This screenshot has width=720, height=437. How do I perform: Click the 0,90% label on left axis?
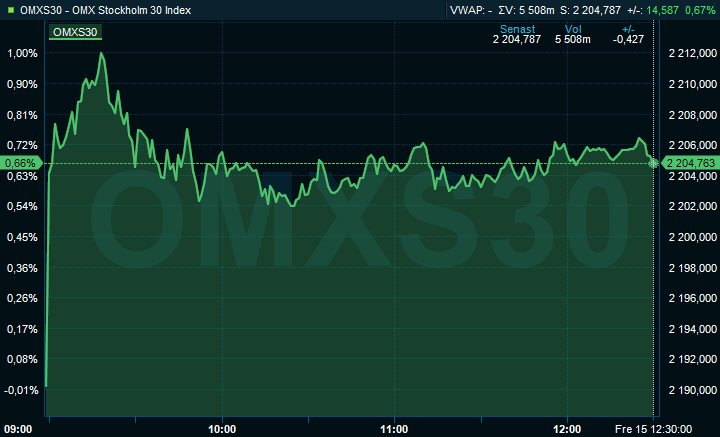pos(22,84)
